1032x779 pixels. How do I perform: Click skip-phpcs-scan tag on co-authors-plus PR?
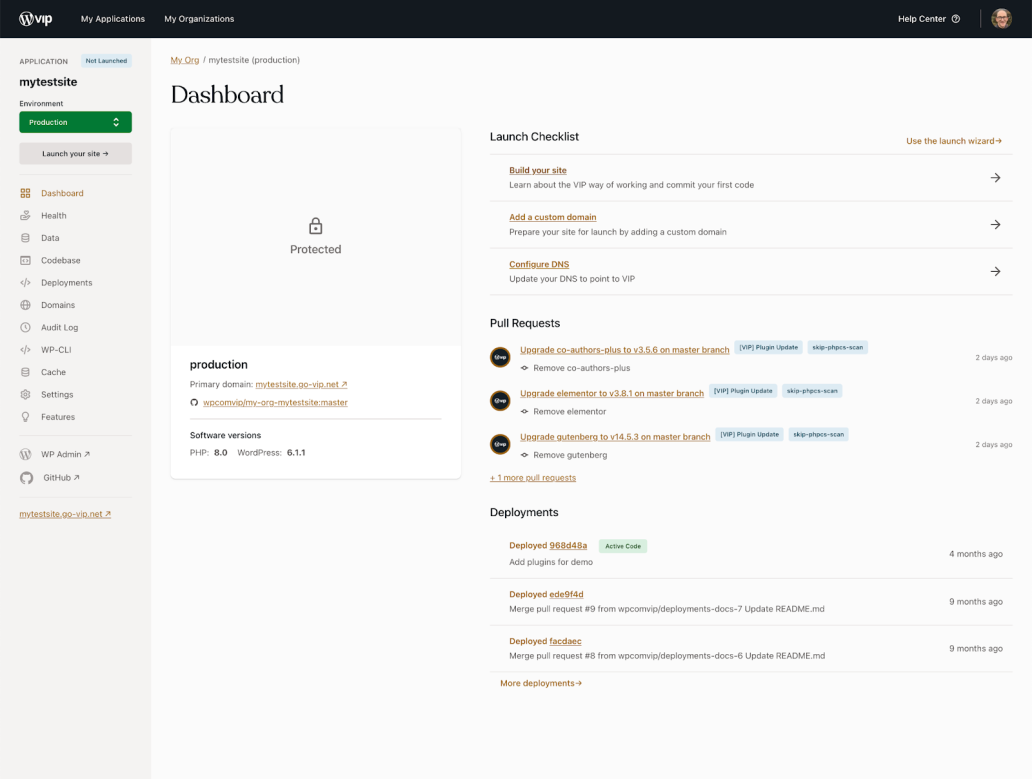837,347
